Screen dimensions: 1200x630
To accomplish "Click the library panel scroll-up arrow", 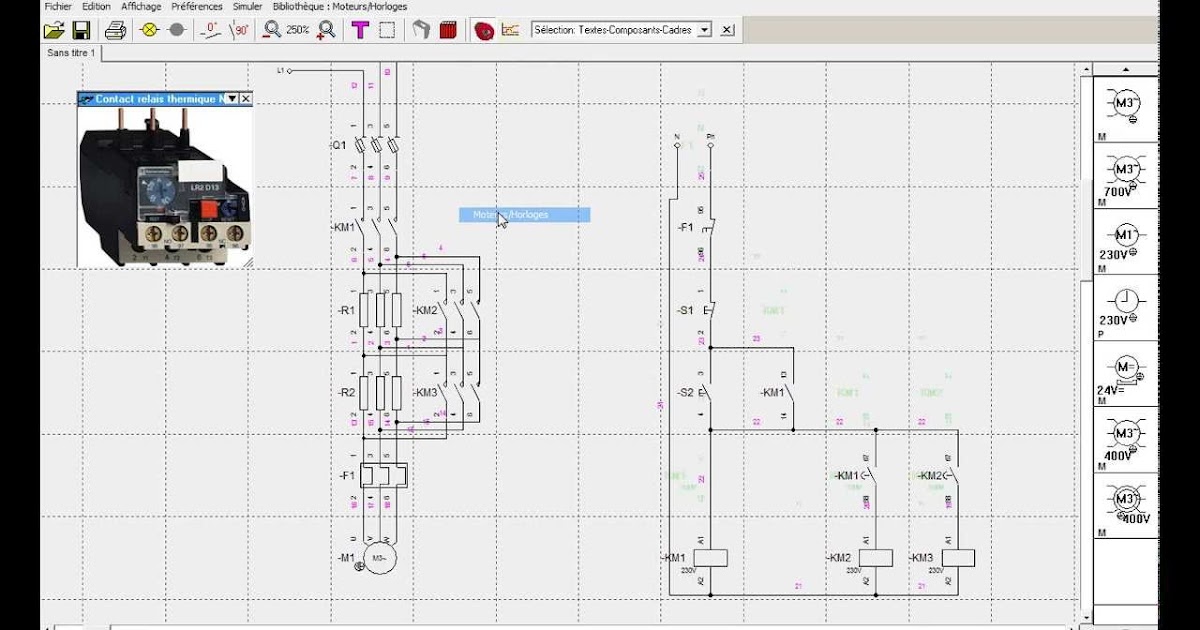I will pos(1126,70).
